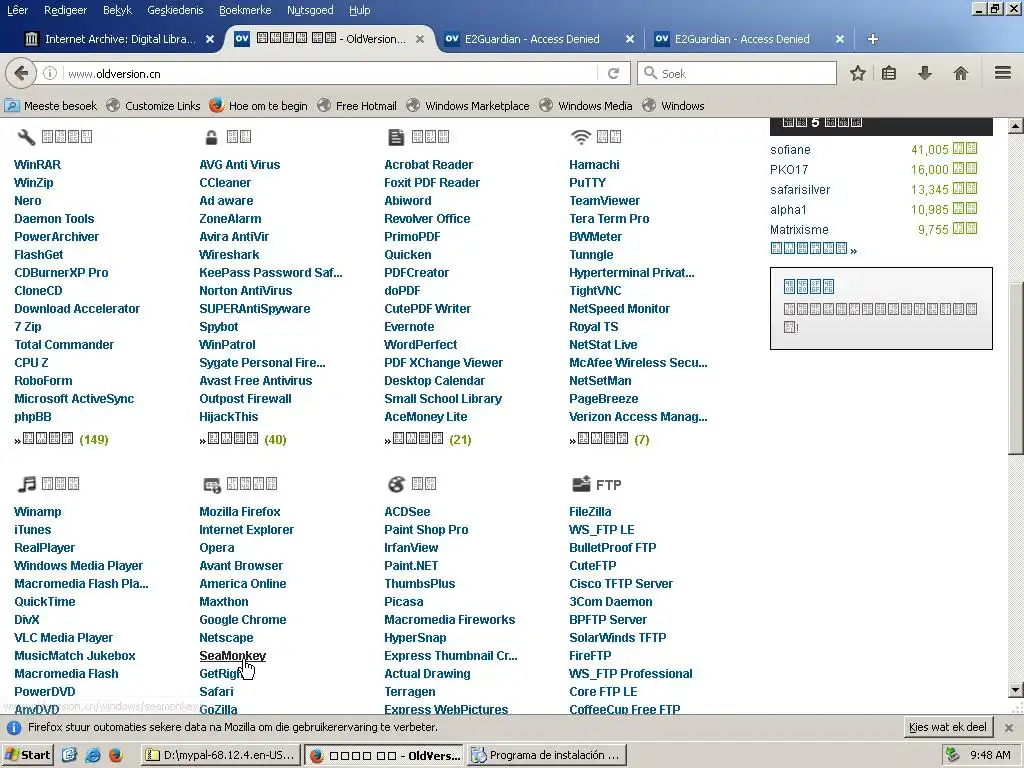Open the Bekyk menu
Screen dimensions: 1024x768
click(118, 10)
